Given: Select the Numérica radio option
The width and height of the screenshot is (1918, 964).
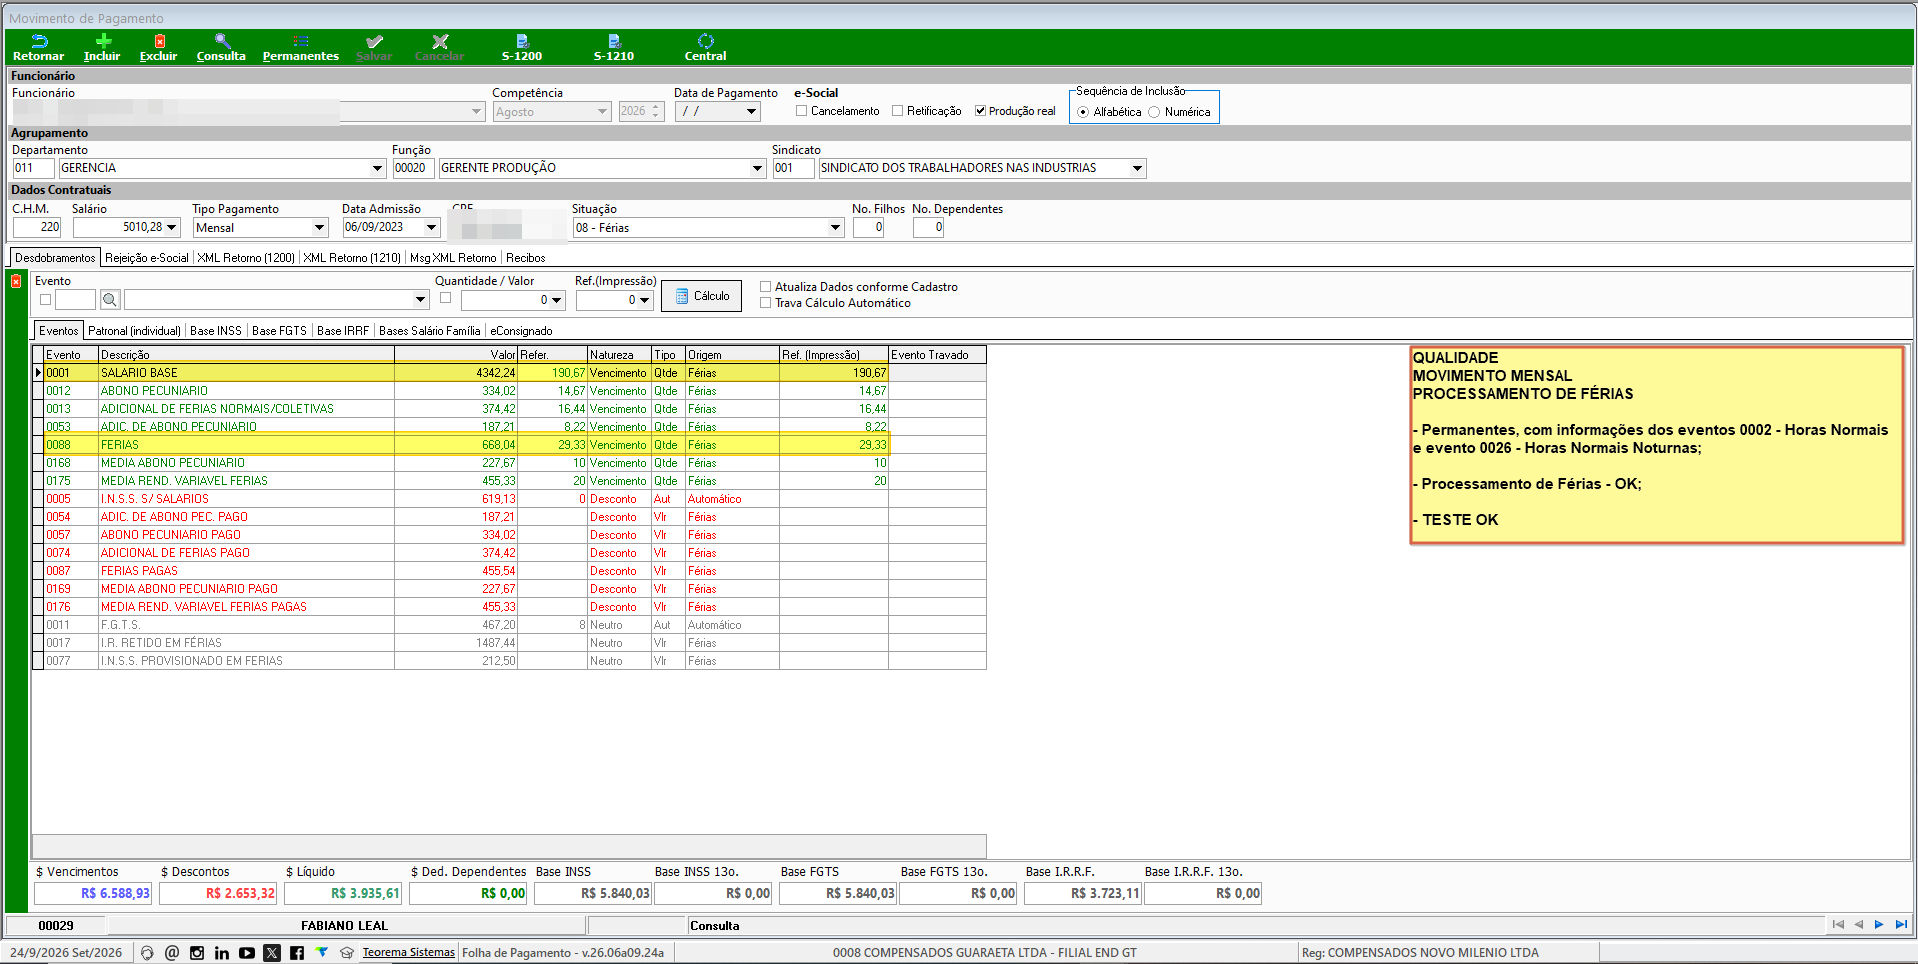Looking at the screenshot, I should coord(1155,112).
